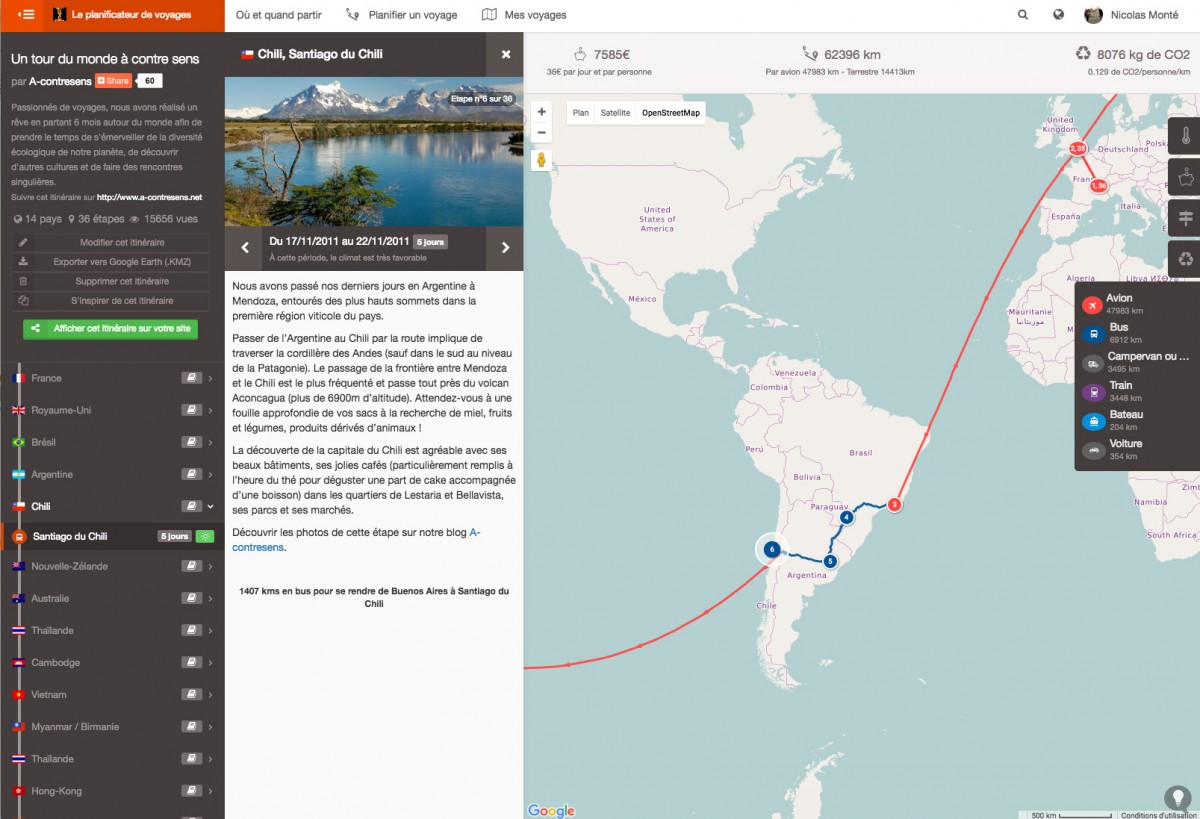Click red map marker 1,36 in France
The width and height of the screenshot is (1200, 819).
click(x=1098, y=186)
